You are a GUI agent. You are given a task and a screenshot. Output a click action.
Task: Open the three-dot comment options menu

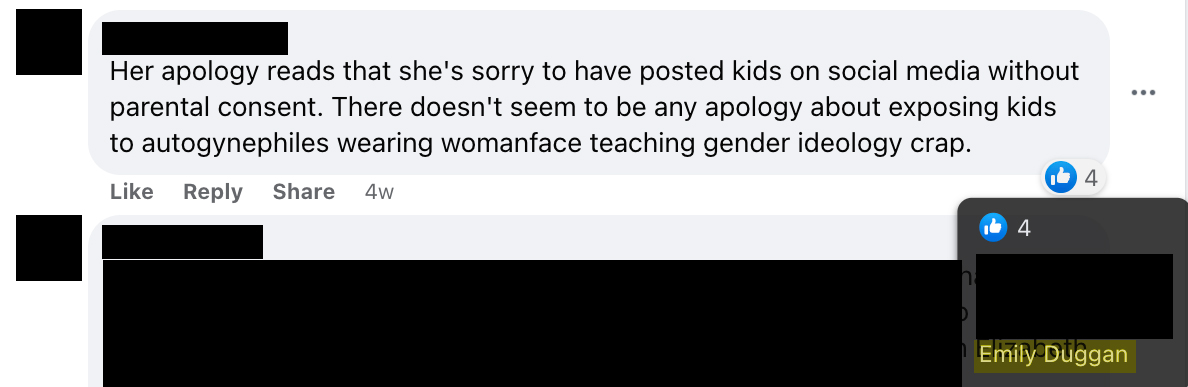pos(1143,93)
